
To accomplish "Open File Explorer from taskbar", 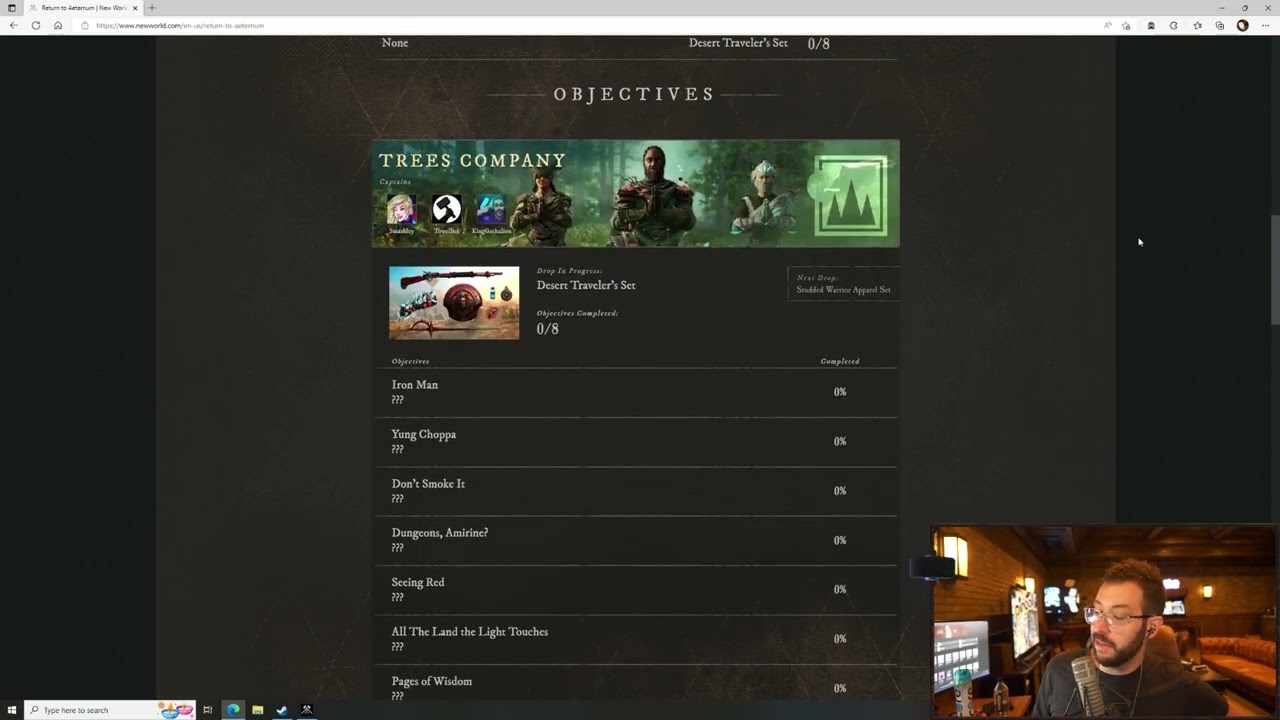I will pos(257,710).
